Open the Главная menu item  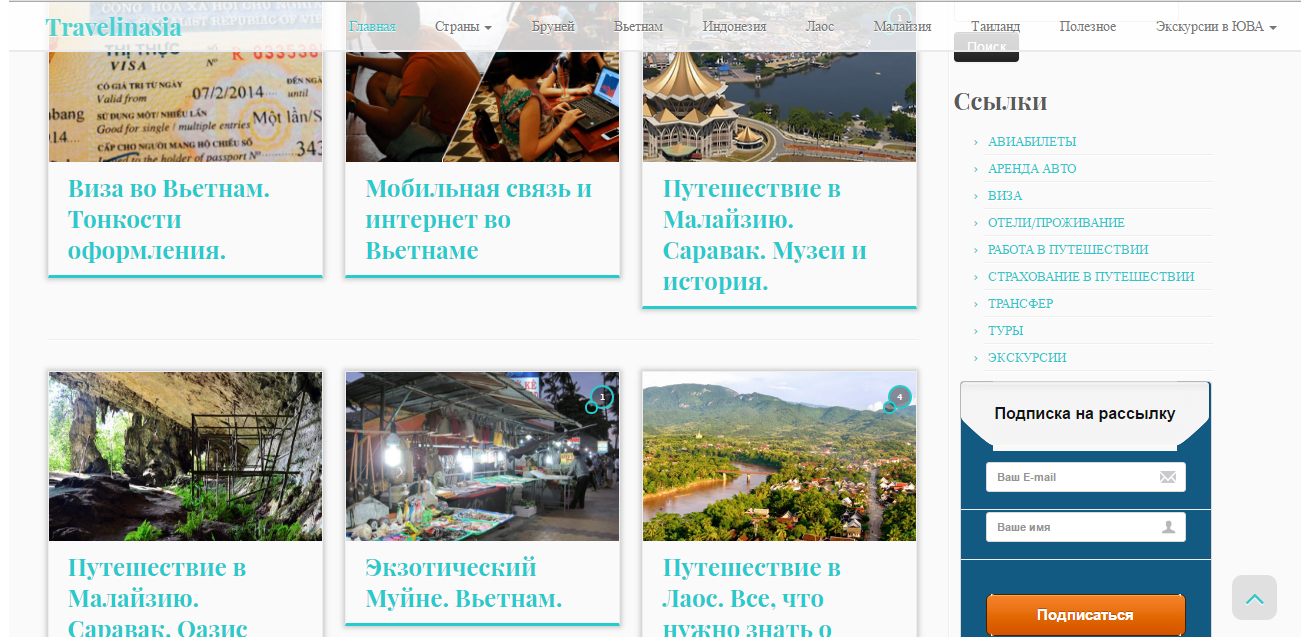click(x=372, y=27)
